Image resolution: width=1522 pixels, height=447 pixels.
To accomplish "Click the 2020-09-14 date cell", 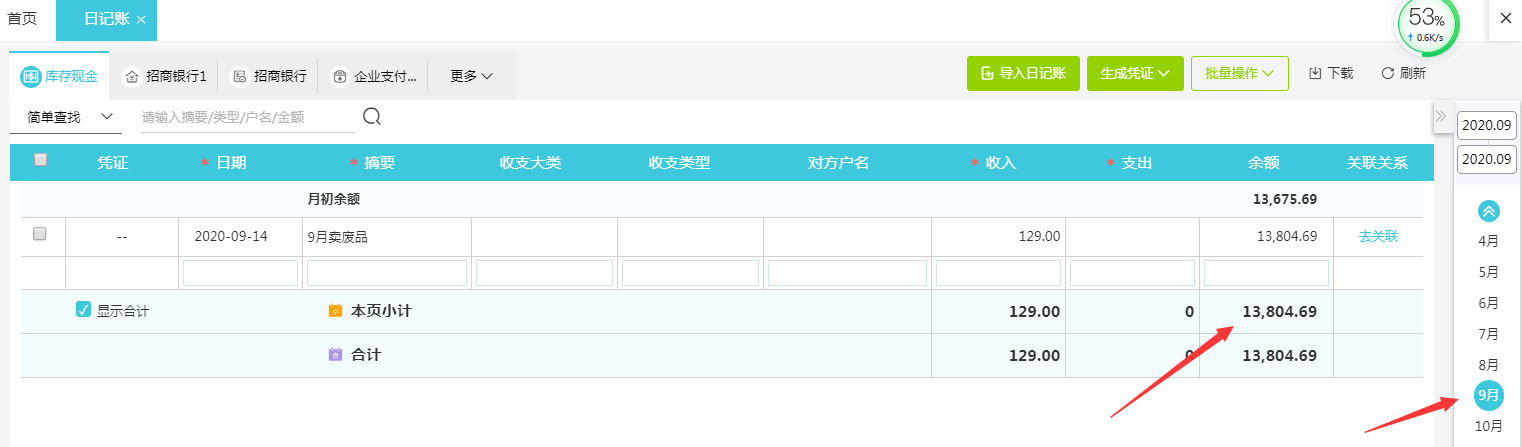I will tap(240, 237).
